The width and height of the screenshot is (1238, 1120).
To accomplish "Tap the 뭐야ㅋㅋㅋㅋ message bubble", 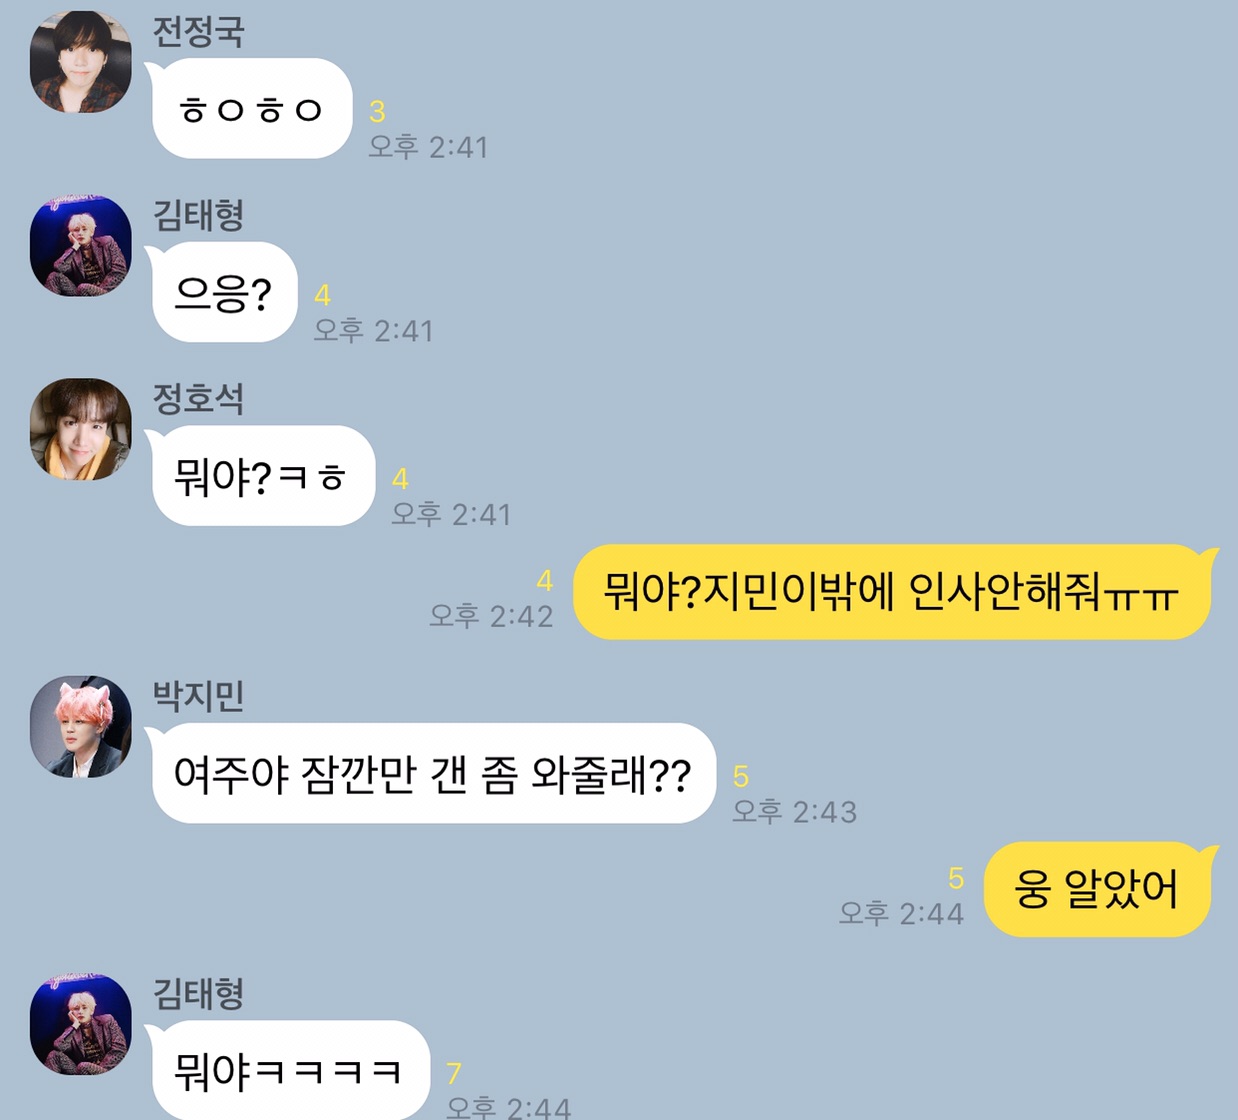I will (289, 1070).
